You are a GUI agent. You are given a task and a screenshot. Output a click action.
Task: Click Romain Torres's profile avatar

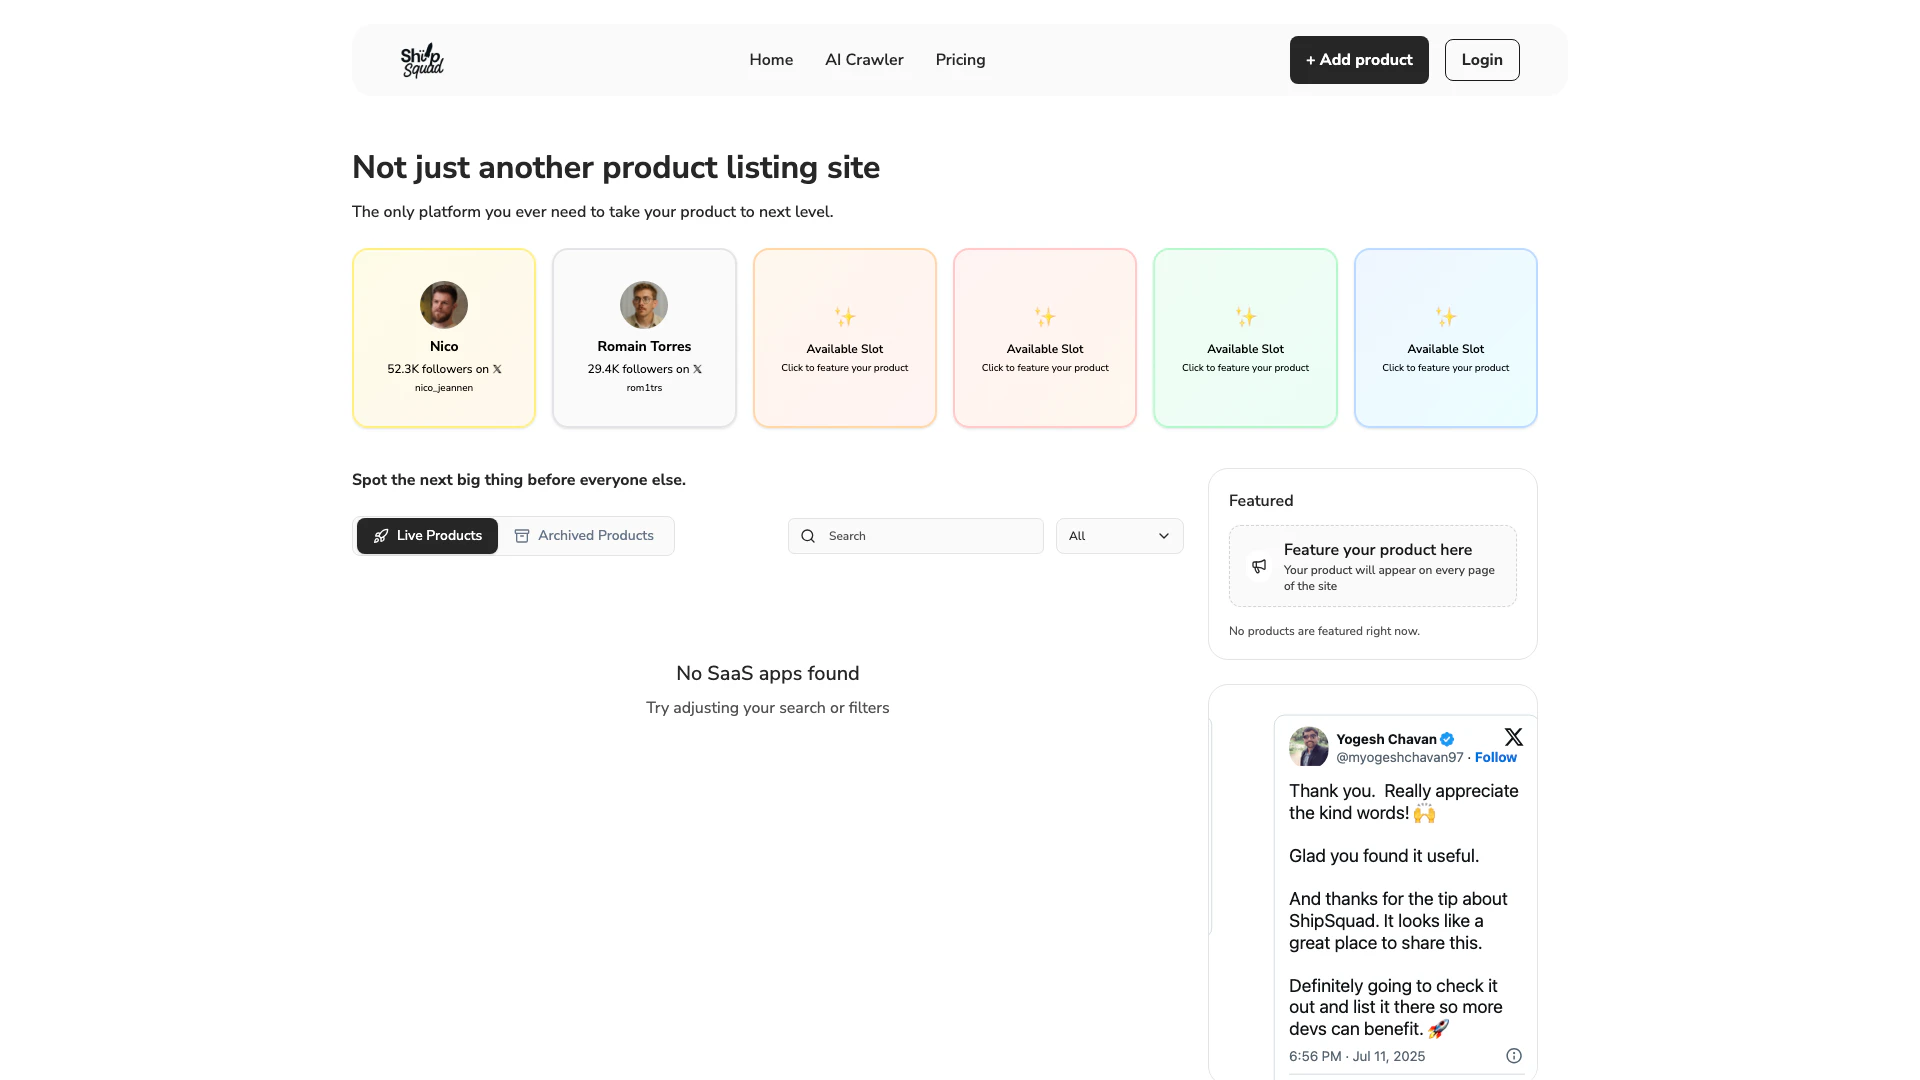[x=644, y=305]
